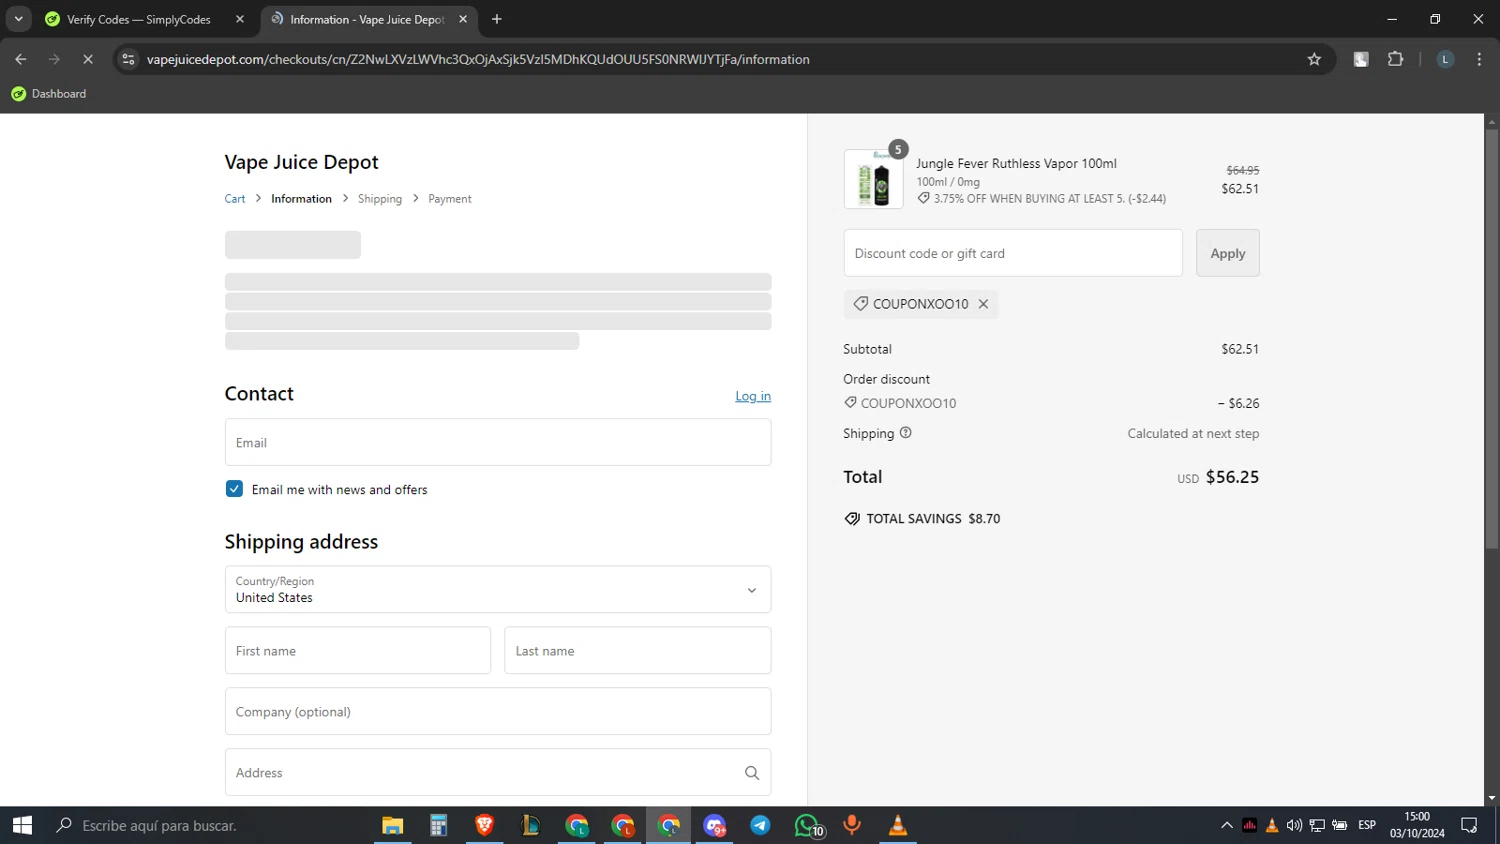Open the Windows notification center
Image resolution: width=1500 pixels, height=844 pixels.
(1469, 825)
